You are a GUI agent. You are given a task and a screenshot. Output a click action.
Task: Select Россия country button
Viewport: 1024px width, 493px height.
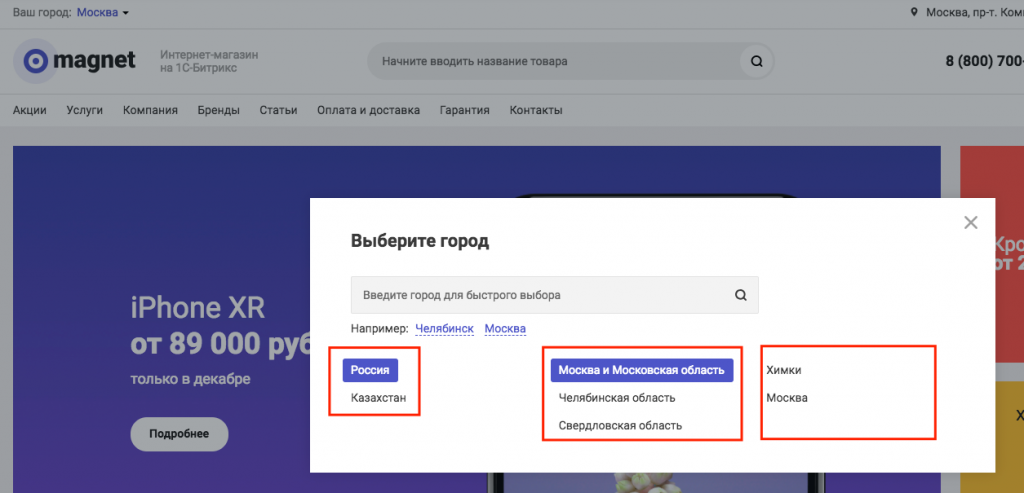coord(370,370)
